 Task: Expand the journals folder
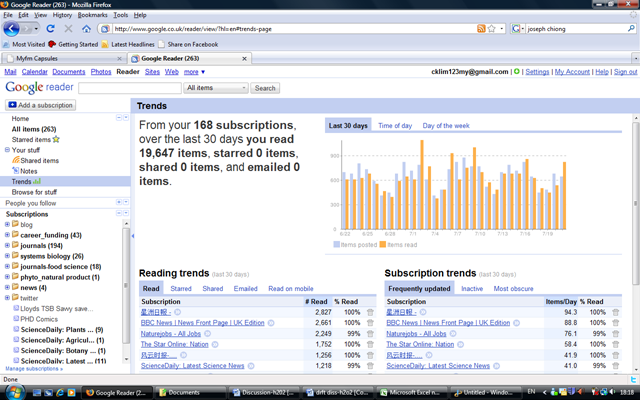pos(7,245)
